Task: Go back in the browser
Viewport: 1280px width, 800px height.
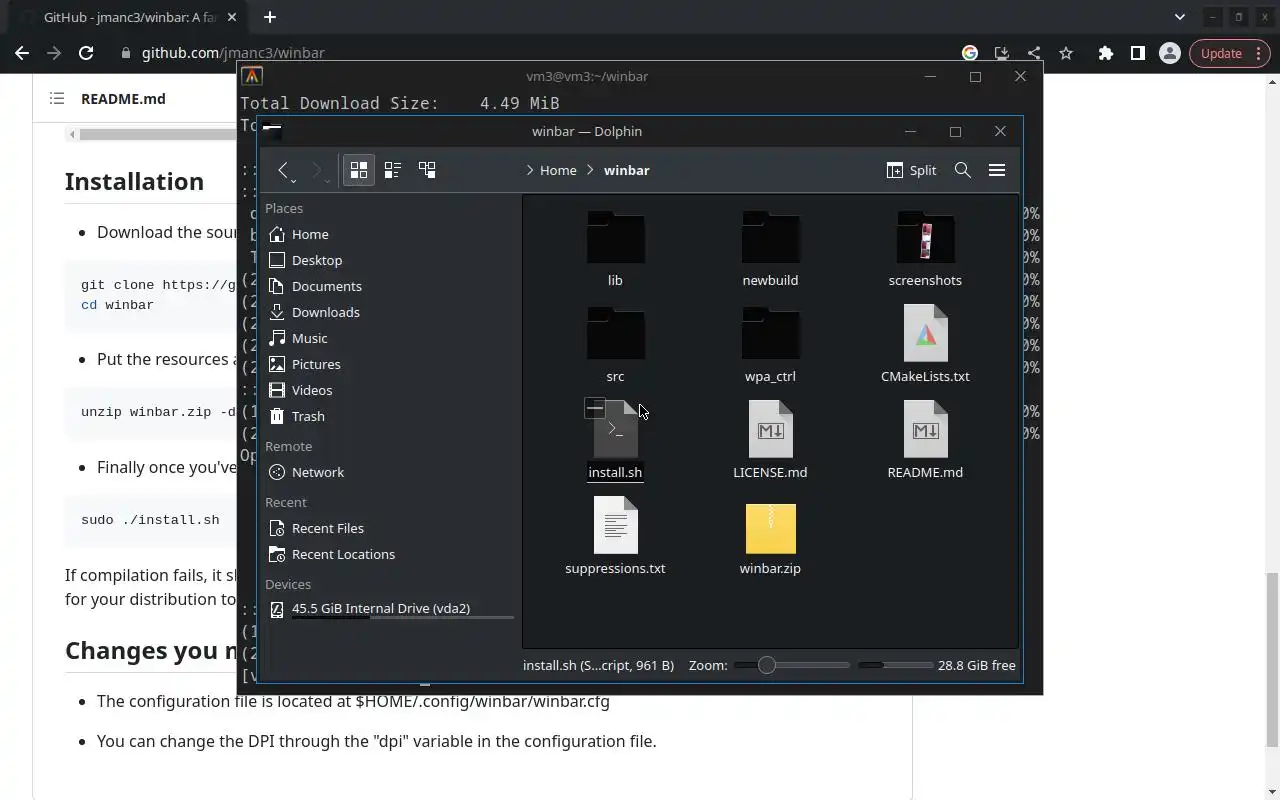Action: tap(22, 53)
